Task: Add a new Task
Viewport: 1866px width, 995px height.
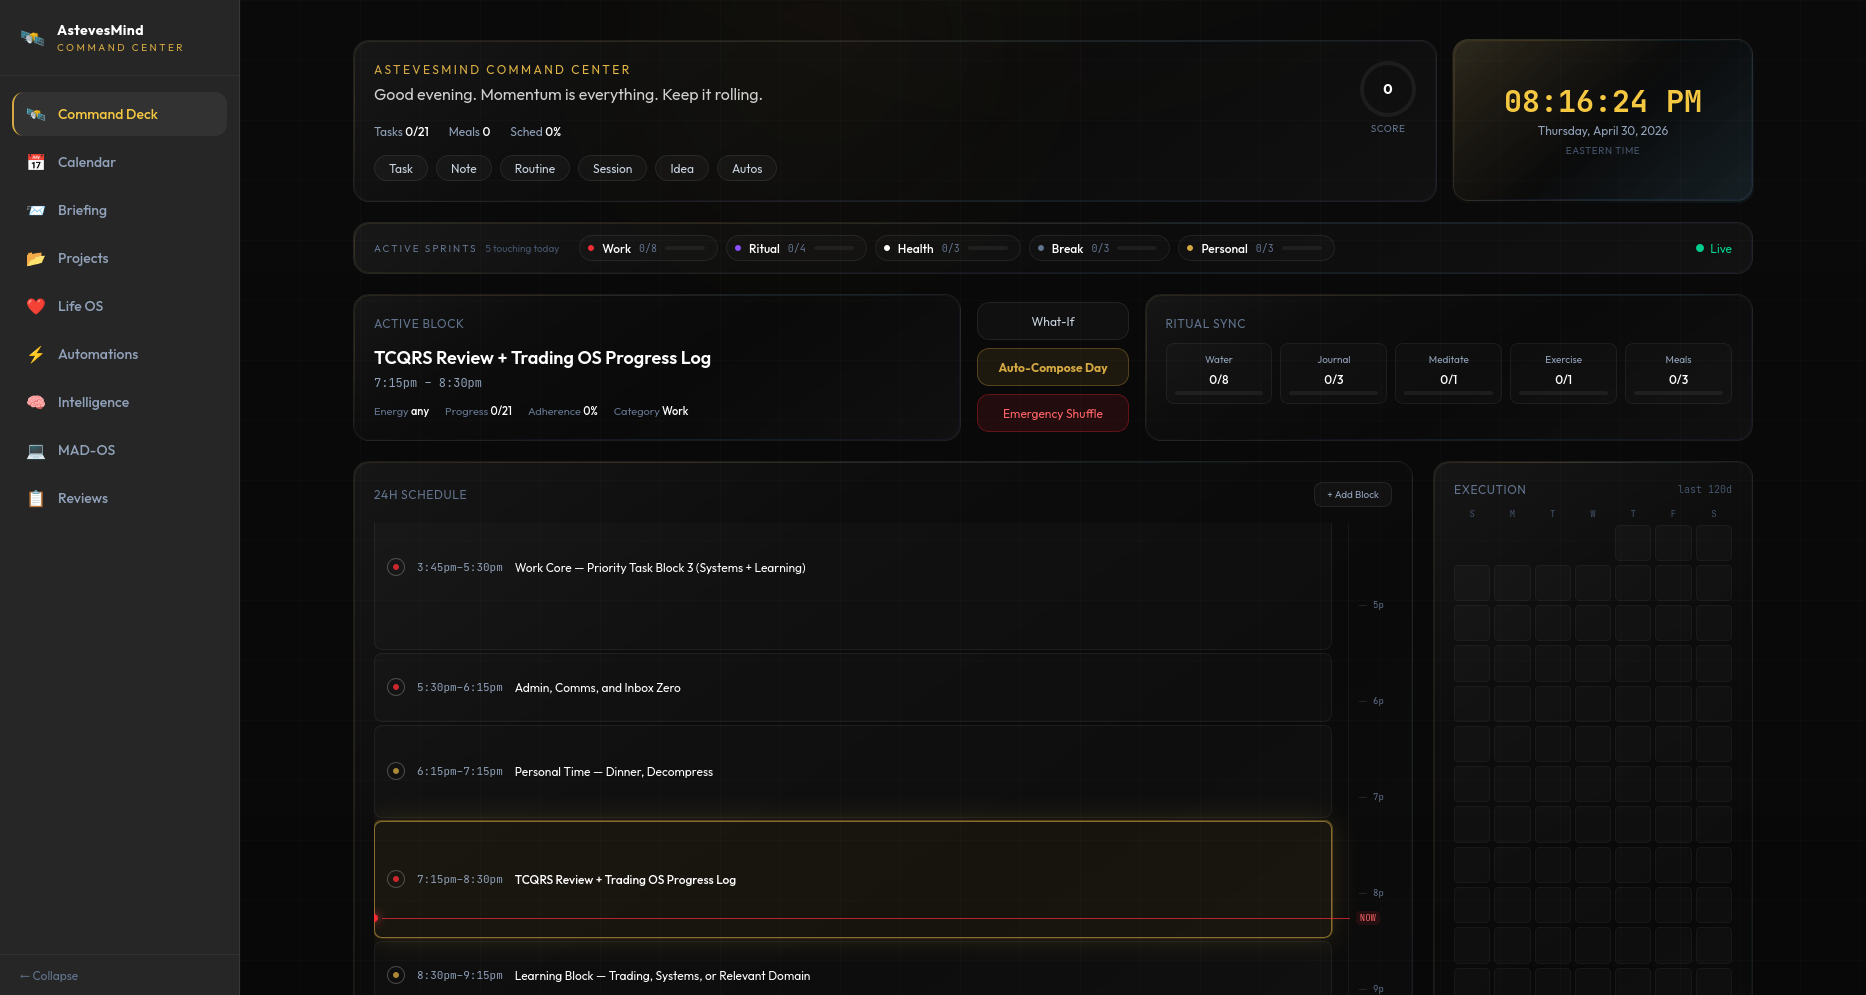Action: 401,169
